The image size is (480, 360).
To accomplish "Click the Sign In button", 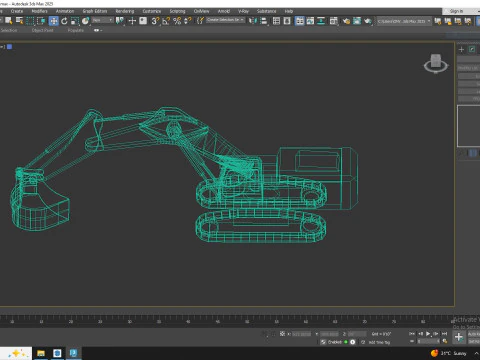I will point(456,11).
